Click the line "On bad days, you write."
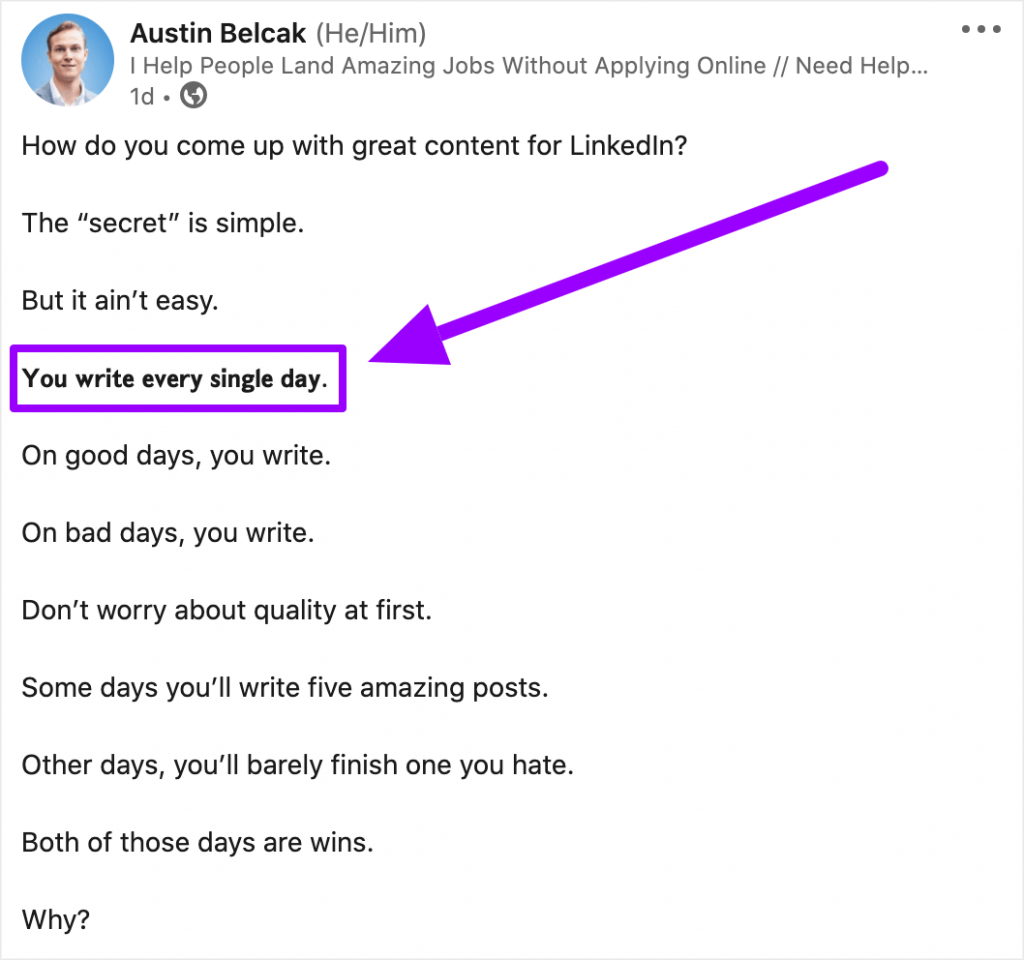This screenshot has width=1024, height=960. (168, 533)
